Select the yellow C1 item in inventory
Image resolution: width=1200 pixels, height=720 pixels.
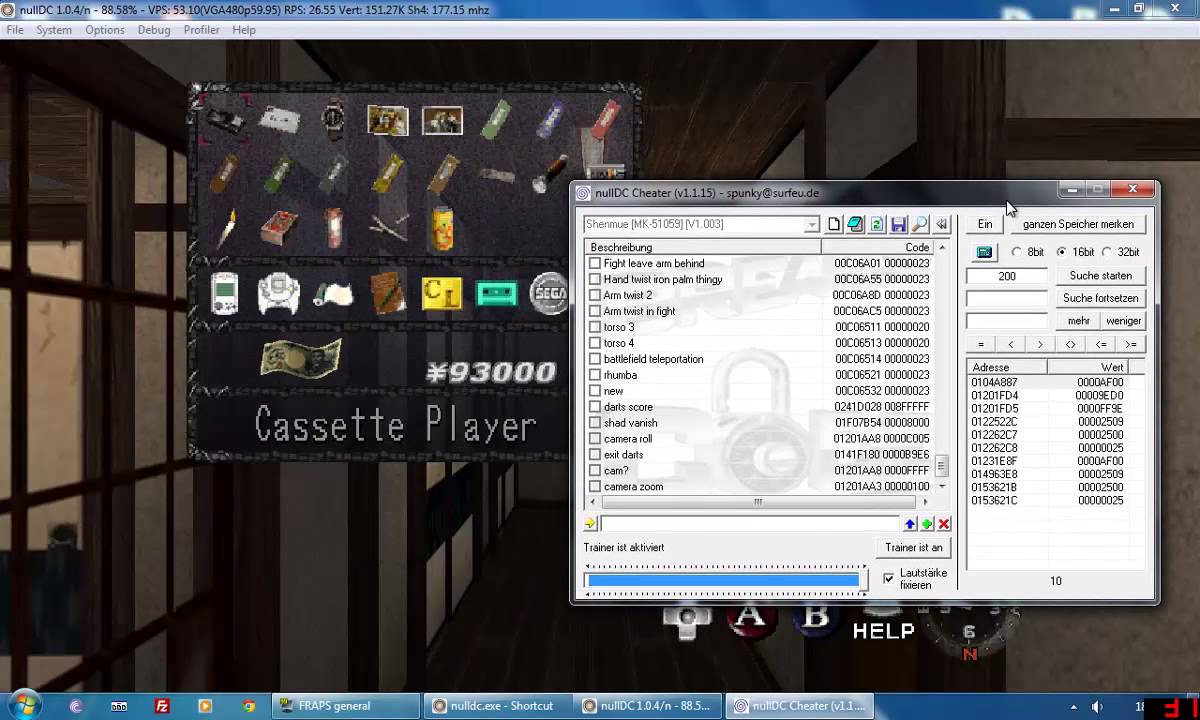pyautogui.click(x=441, y=293)
